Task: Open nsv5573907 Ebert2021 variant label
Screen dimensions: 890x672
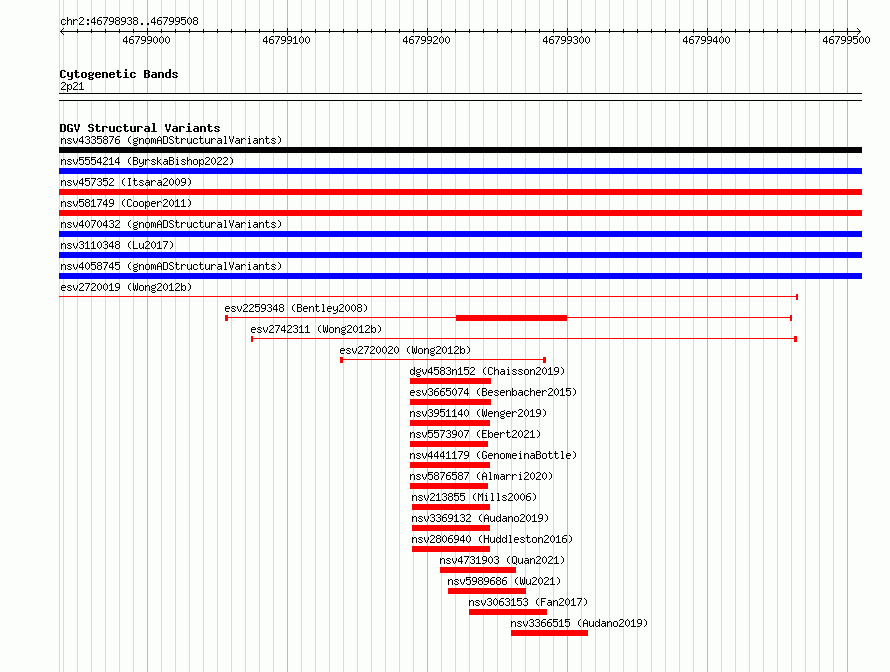Action: (475, 434)
